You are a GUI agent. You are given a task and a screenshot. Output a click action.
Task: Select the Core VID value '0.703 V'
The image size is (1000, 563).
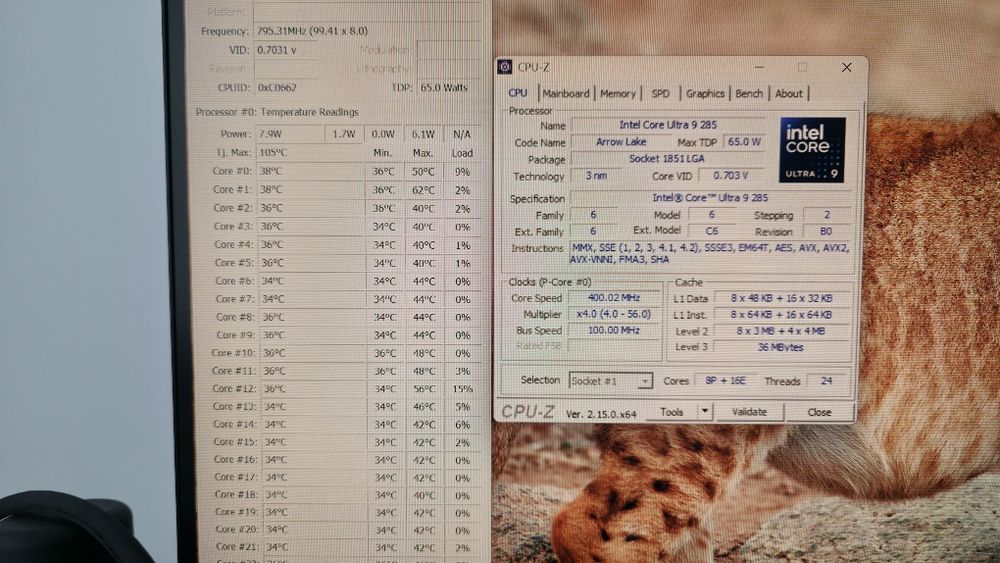tap(731, 175)
